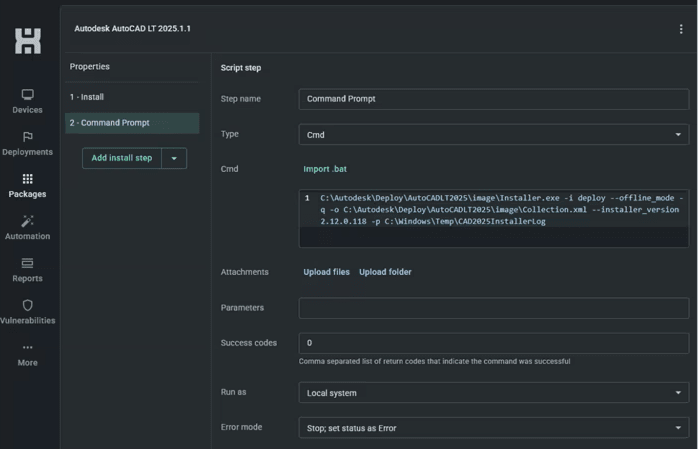This screenshot has width=698, height=449.
Task: Open the Run as dropdown
Action: click(x=494, y=392)
